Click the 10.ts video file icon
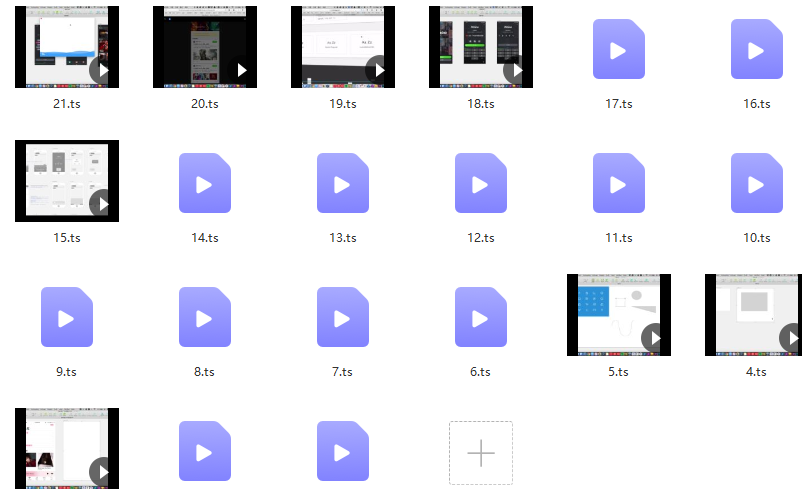 pyautogui.click(x=756, y=183)
